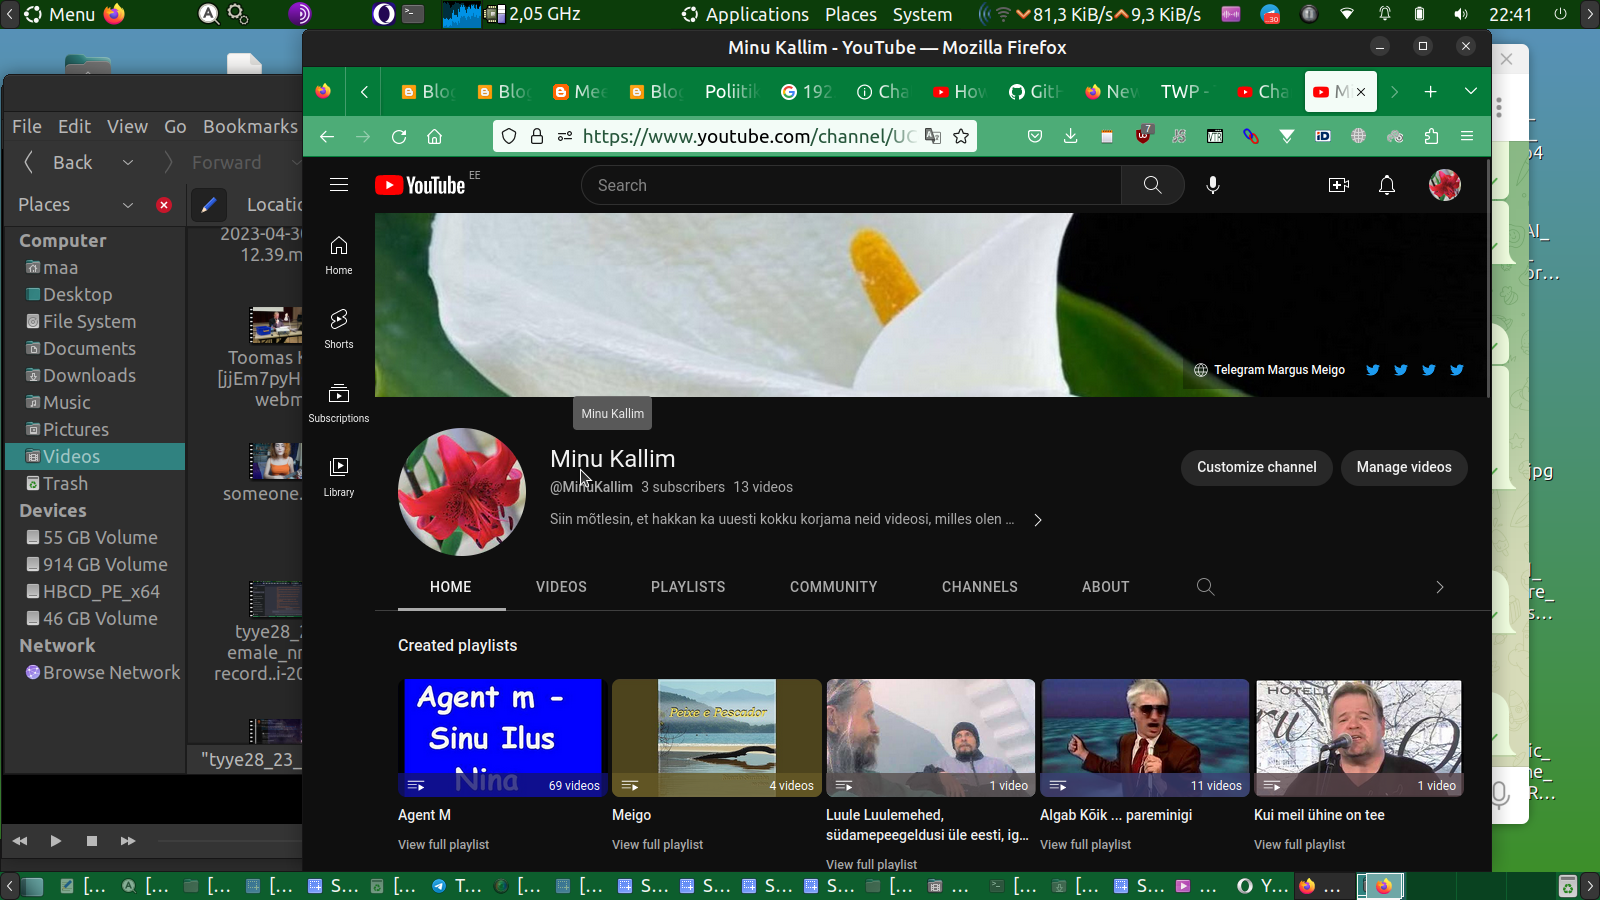The image size is (1600, 900).
Task: Open the Firefox application hamburger menu
Action: (1467, 136)
